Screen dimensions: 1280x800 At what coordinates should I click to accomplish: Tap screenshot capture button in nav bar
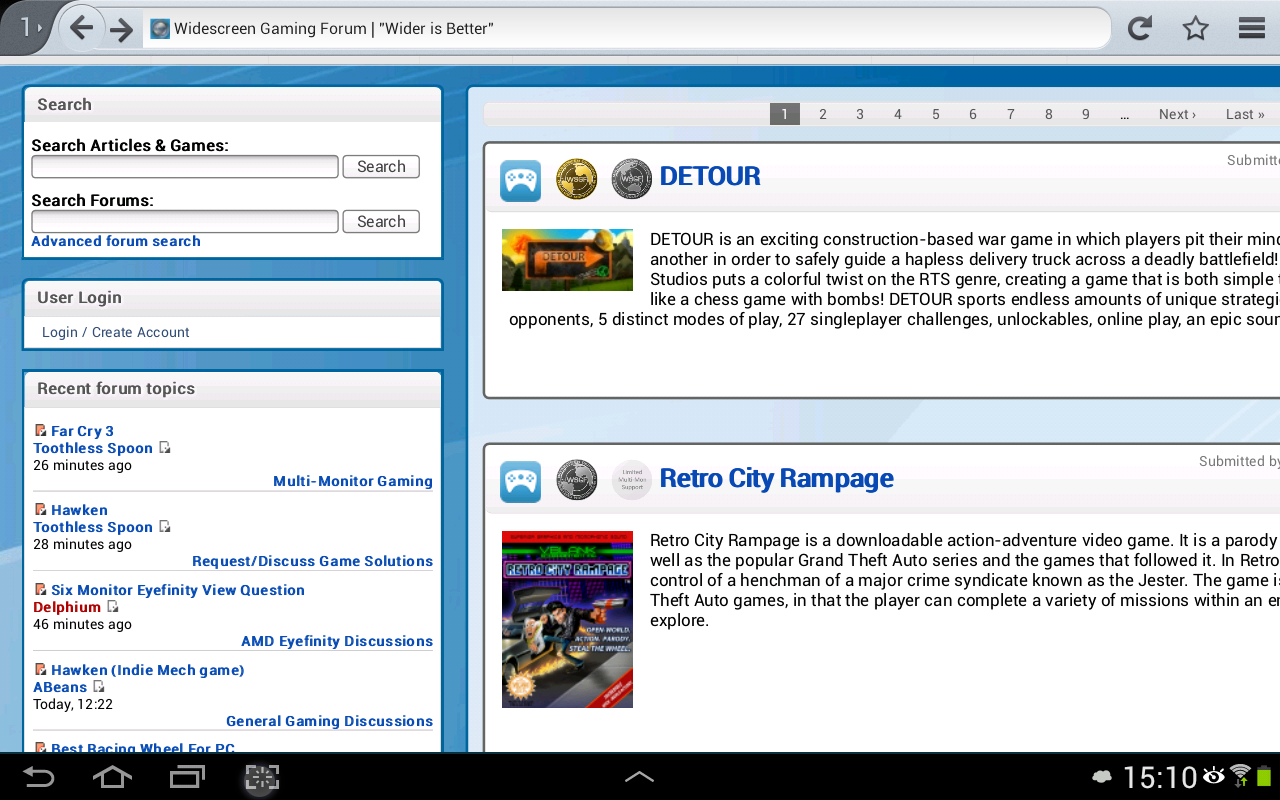pos(262,777)
